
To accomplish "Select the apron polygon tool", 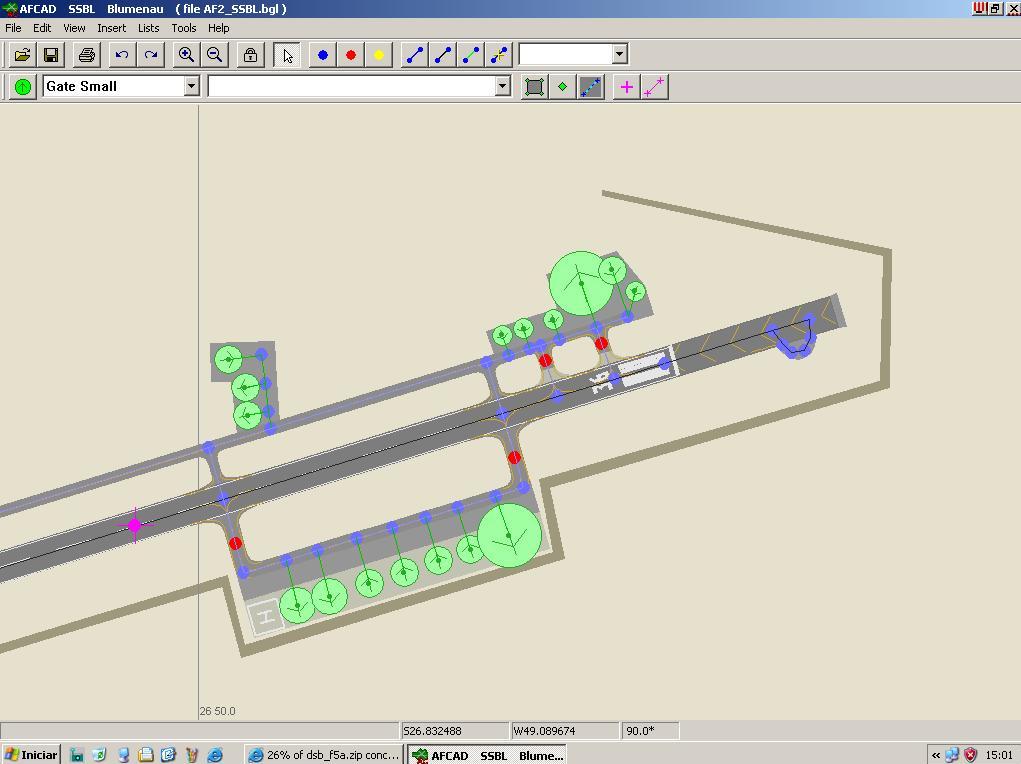I will (x=534, y=87).
